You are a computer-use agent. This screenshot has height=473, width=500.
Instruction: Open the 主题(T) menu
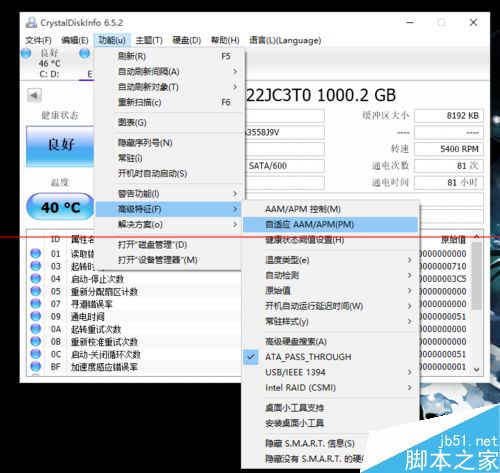pyautogui.click(x=149, y=40)
